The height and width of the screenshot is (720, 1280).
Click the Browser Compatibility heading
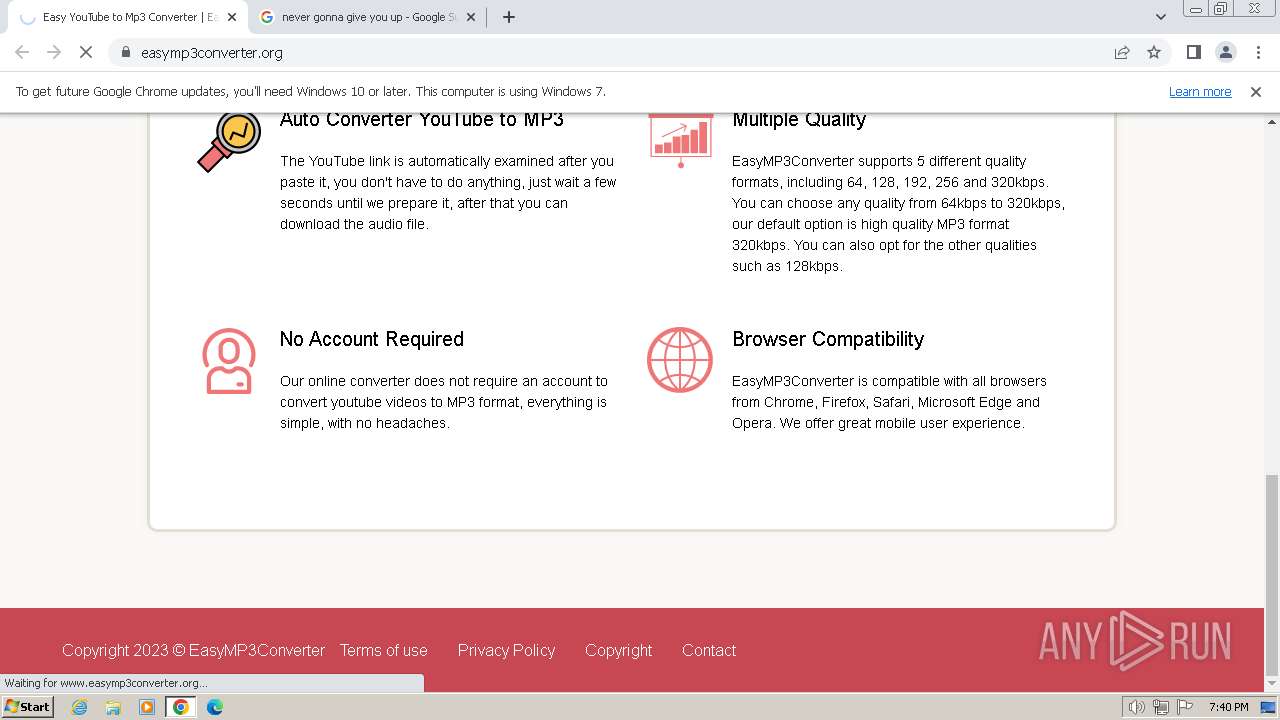point(828,339)
